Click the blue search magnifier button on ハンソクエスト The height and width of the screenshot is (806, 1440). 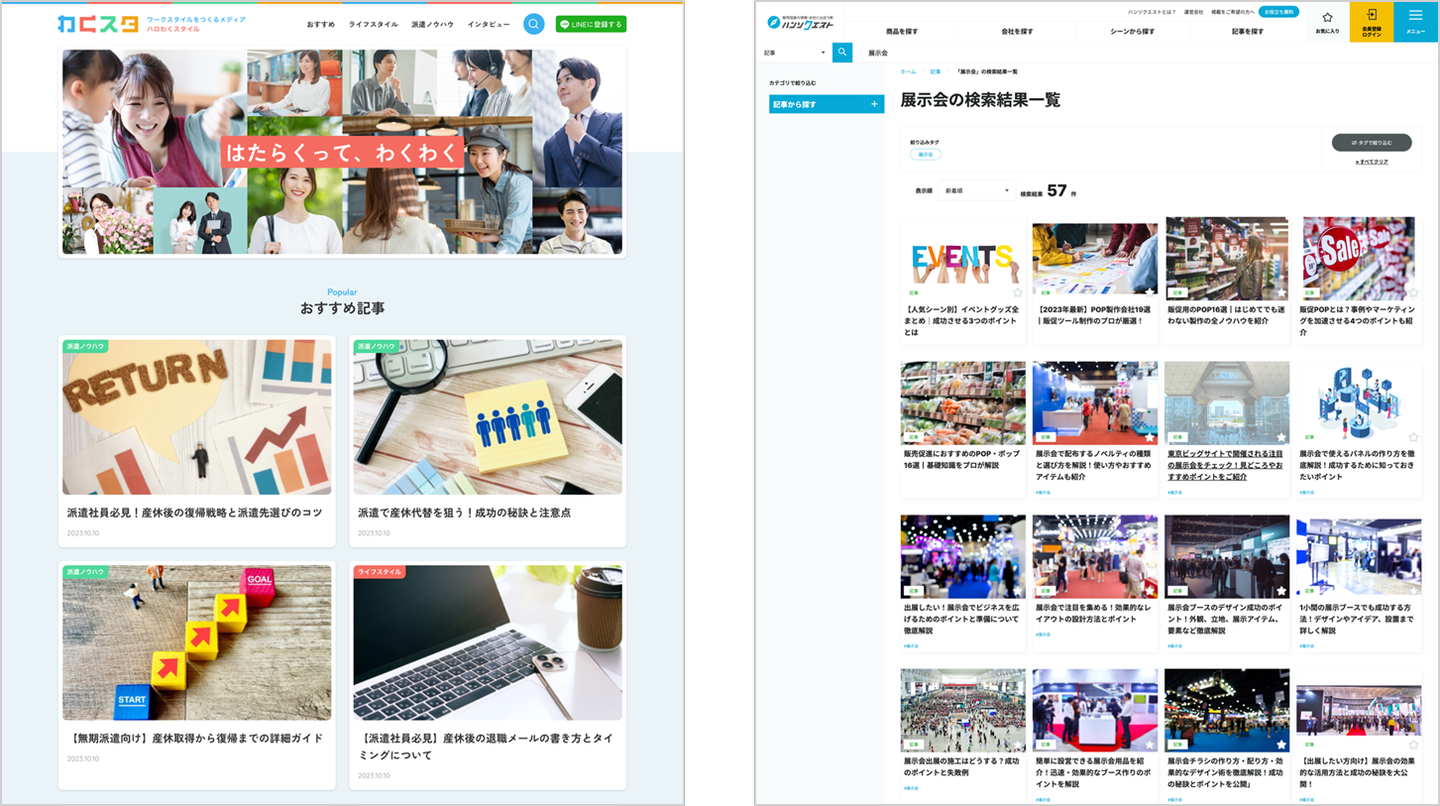[842, 52]
